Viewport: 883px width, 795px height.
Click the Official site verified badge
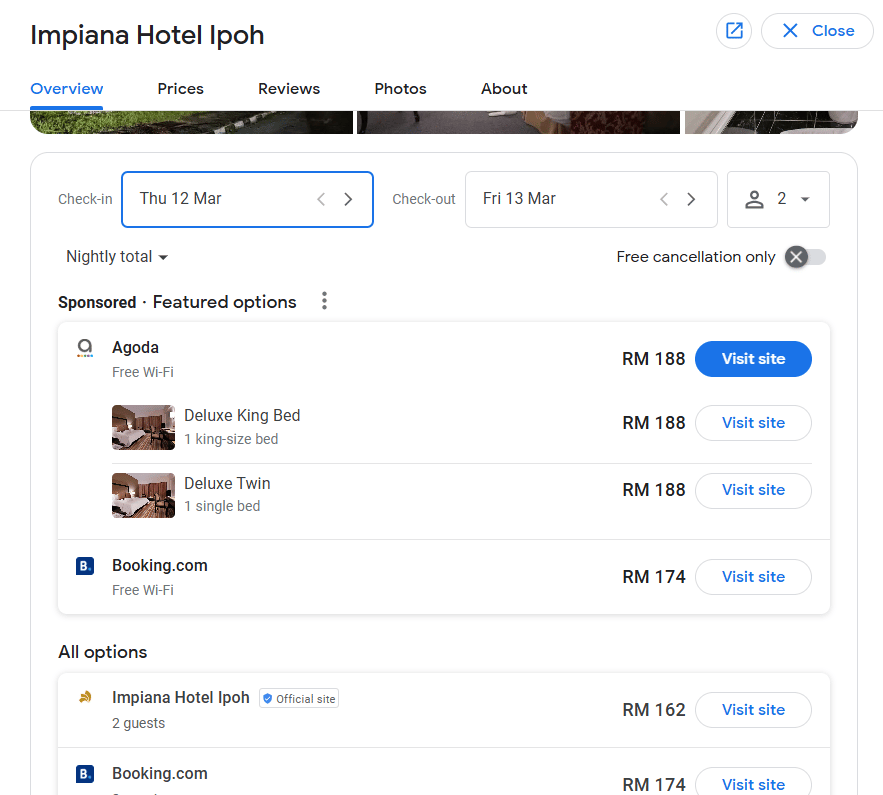(x=299, y=699)
